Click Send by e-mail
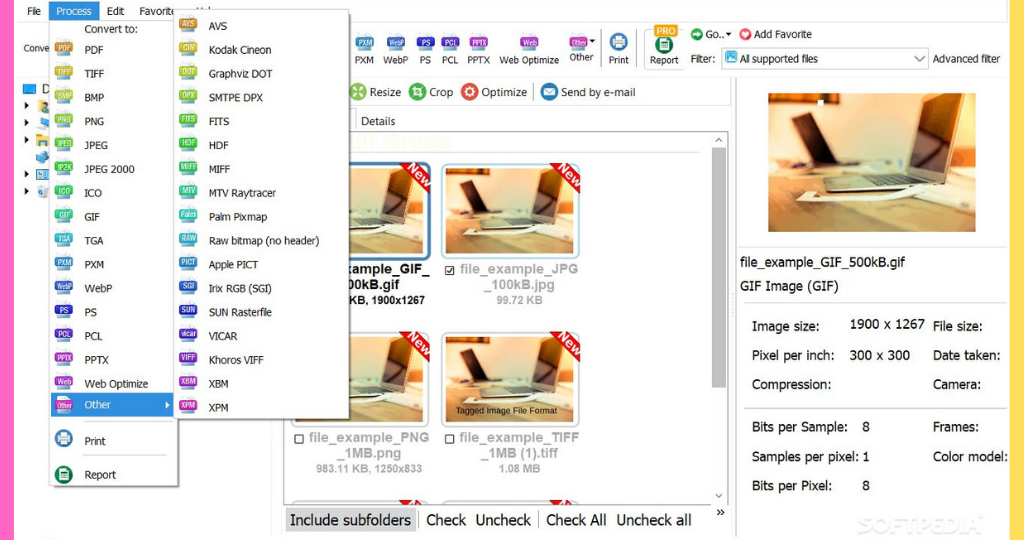 tap(588, 92)
